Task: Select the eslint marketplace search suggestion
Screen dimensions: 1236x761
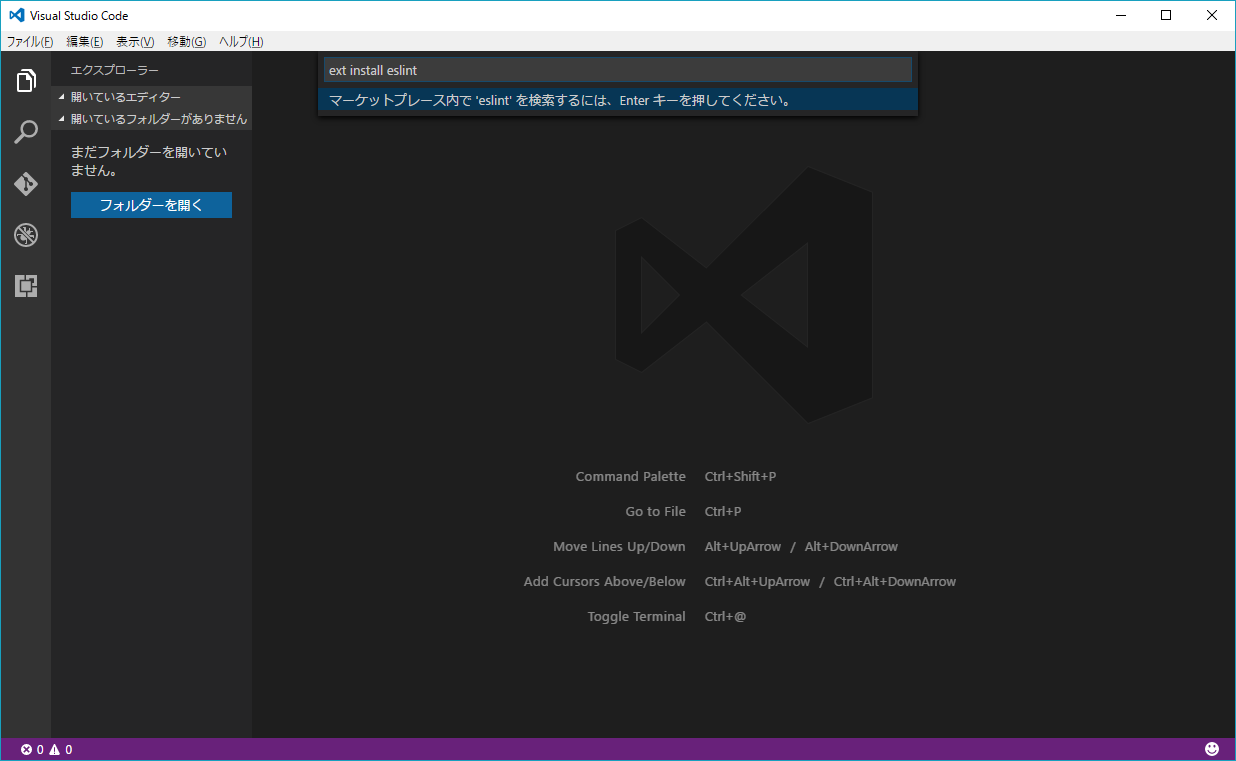Action: pyautogui.click(x=617, y=100)
